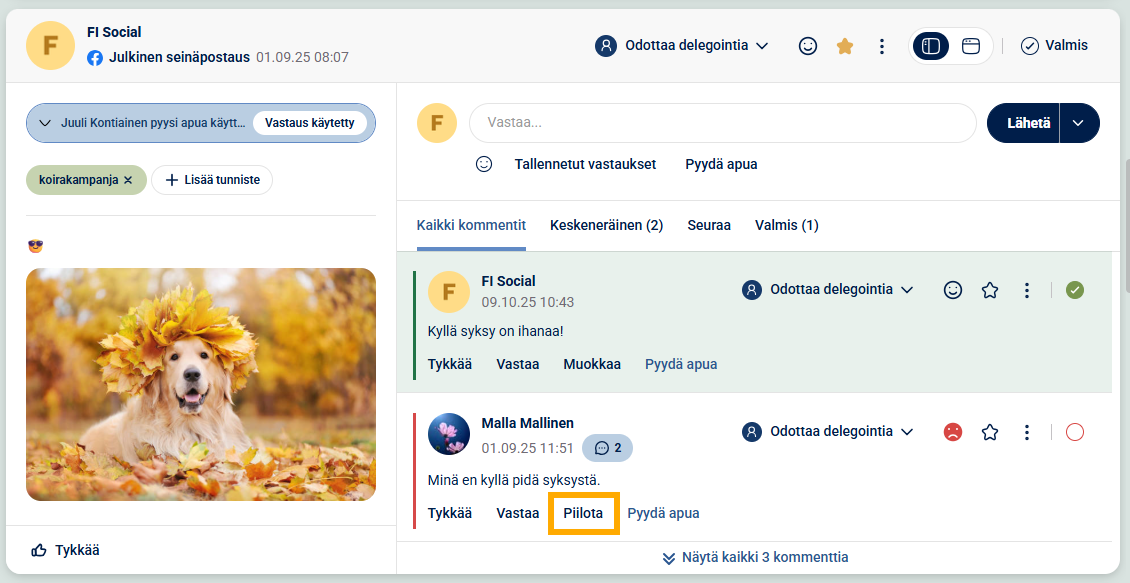Open the sentiment smiley icon in header

click(x=808, y=46)
